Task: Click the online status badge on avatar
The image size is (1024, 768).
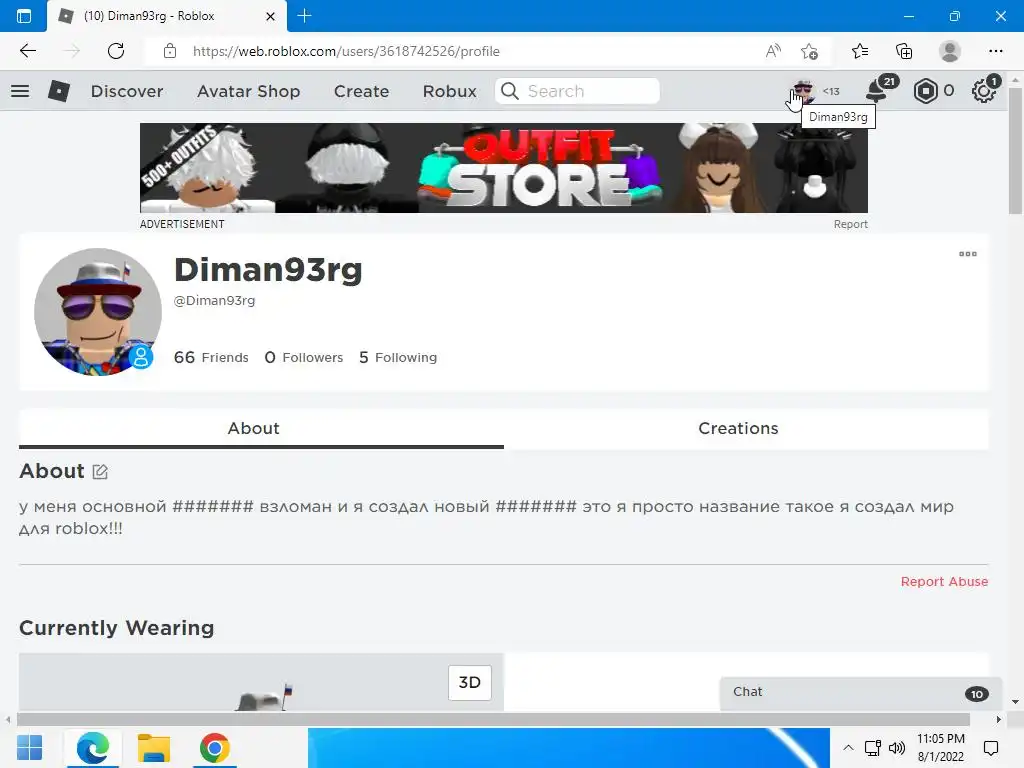Action: coord(140,357)
